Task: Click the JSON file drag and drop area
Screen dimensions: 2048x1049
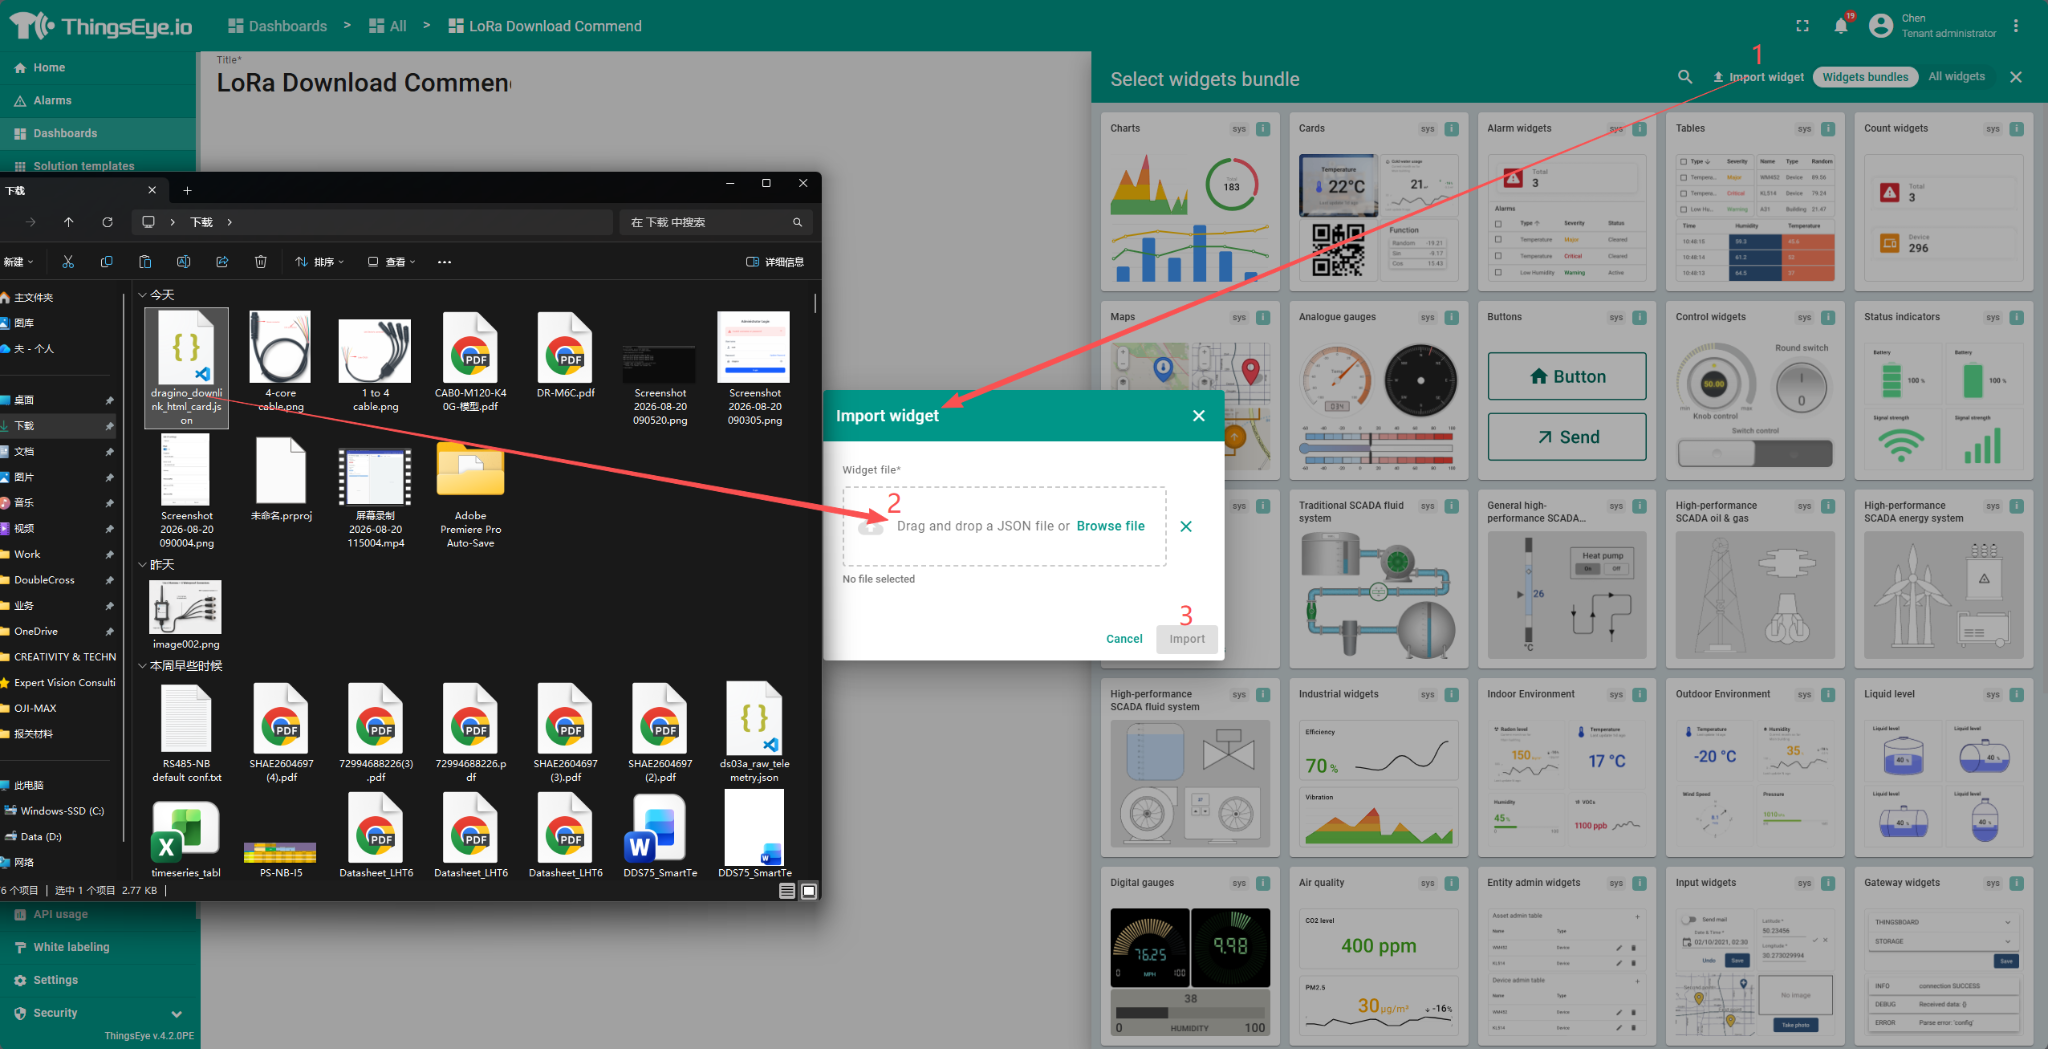Action: tap(1004, 526)
